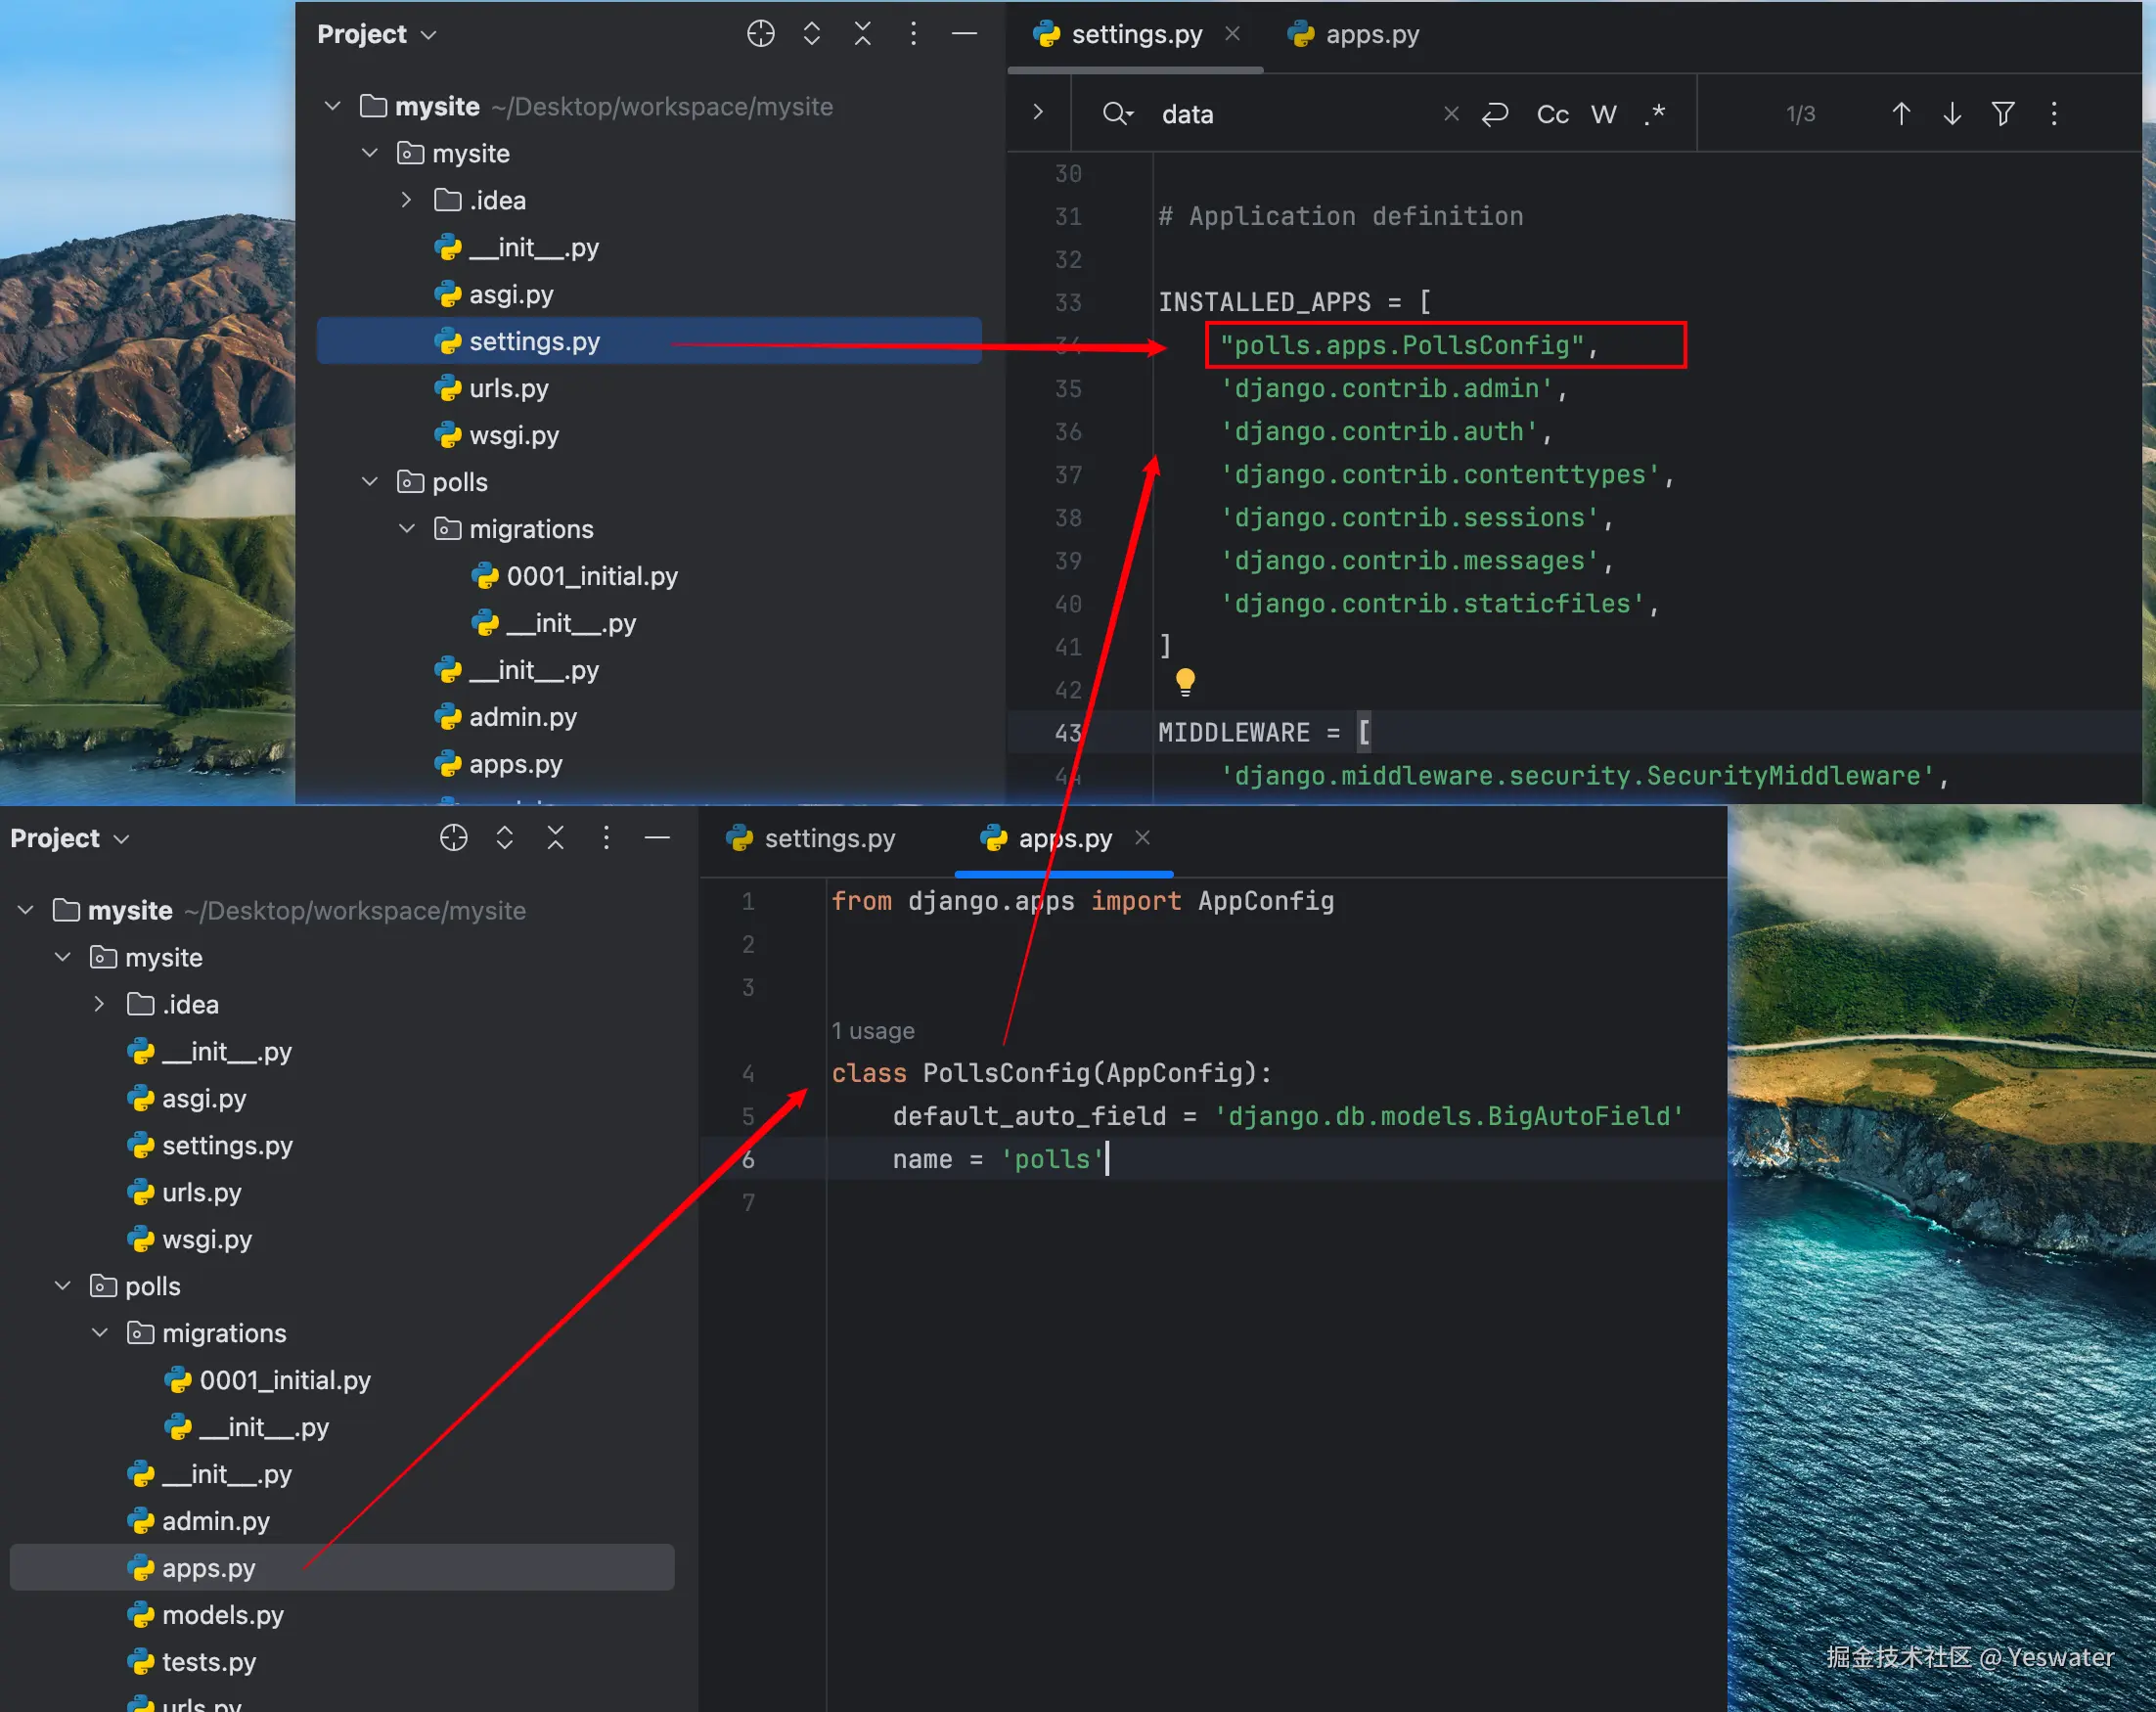
Task: Click the locate-file crosshair icon in top Project panel
Action: tap(760, 34)
